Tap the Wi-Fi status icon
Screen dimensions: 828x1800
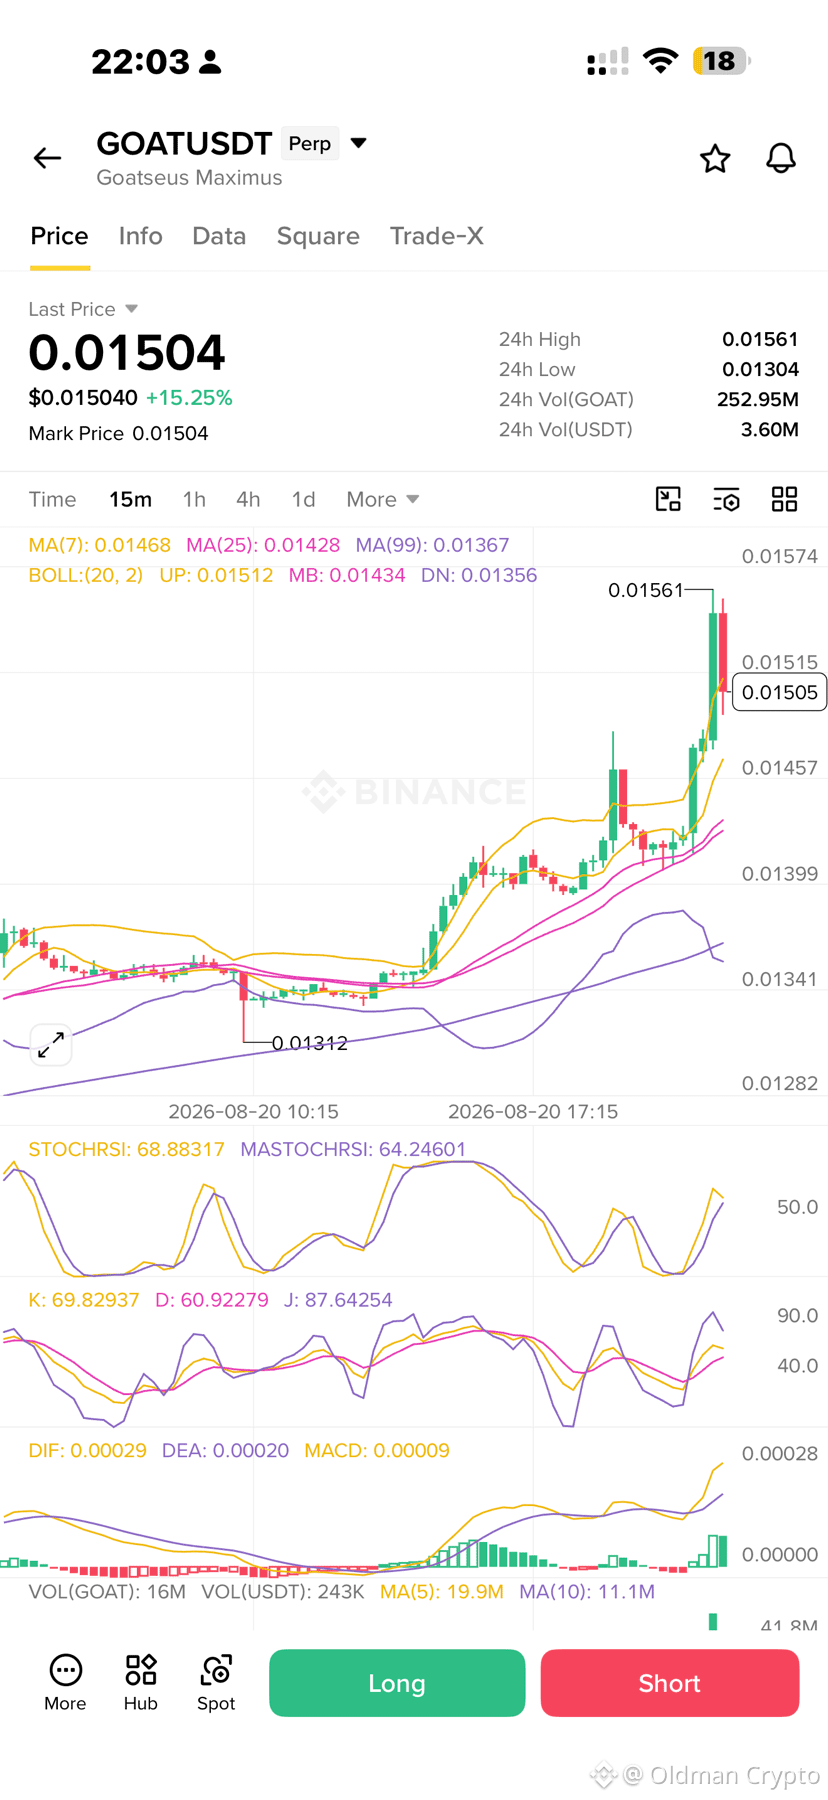(x=660, y=61)
